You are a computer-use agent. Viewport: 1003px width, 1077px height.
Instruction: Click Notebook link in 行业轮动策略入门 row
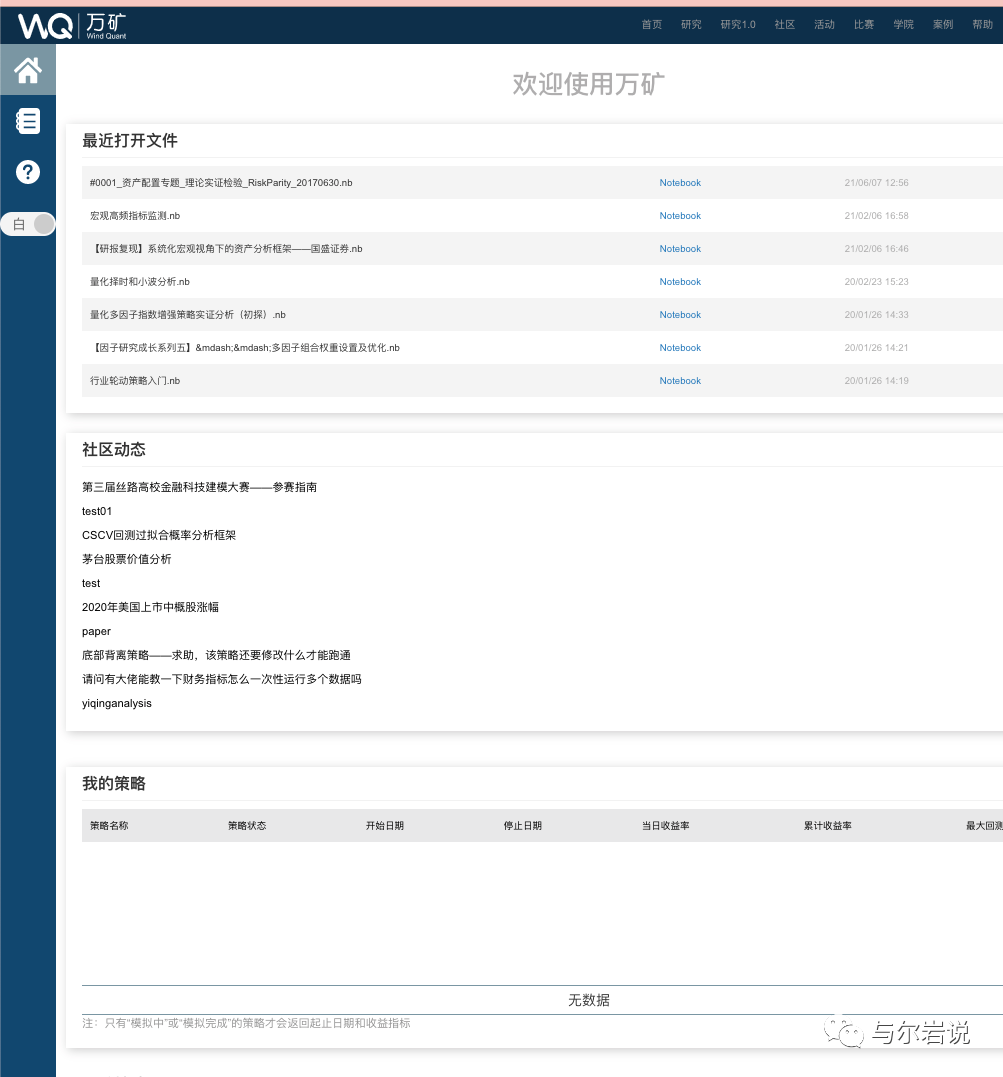(x=680, y=381)
